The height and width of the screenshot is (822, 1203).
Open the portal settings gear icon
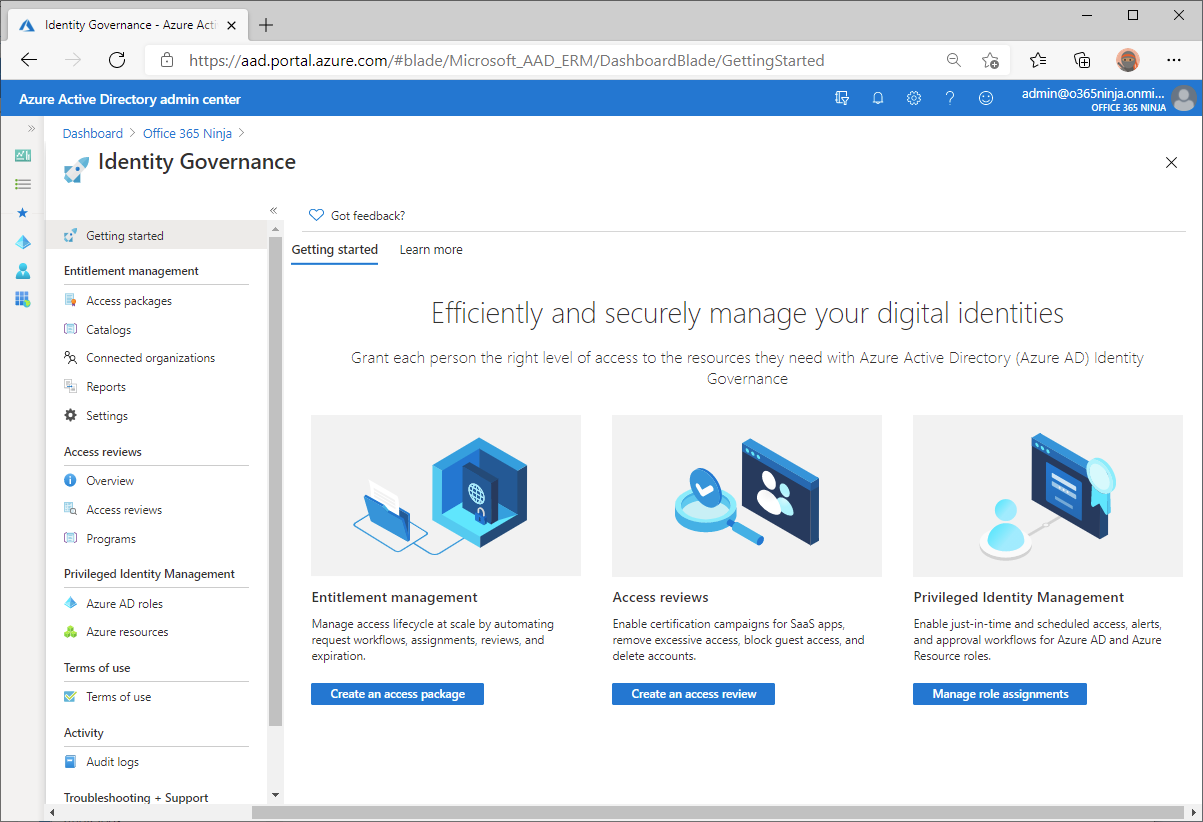tap(913, 97)
